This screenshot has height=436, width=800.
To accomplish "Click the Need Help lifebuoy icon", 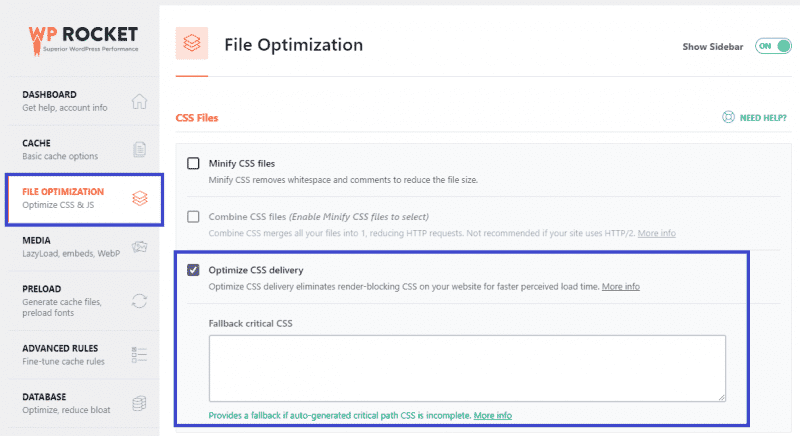I will coord(728,117).
